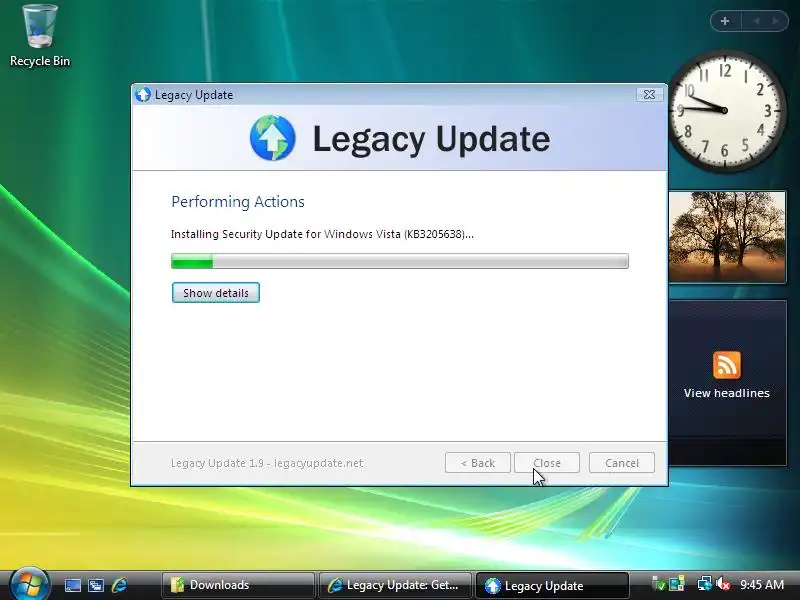Click the muted volume tray icon
800x600 pixels.
[x=723, y=584]
